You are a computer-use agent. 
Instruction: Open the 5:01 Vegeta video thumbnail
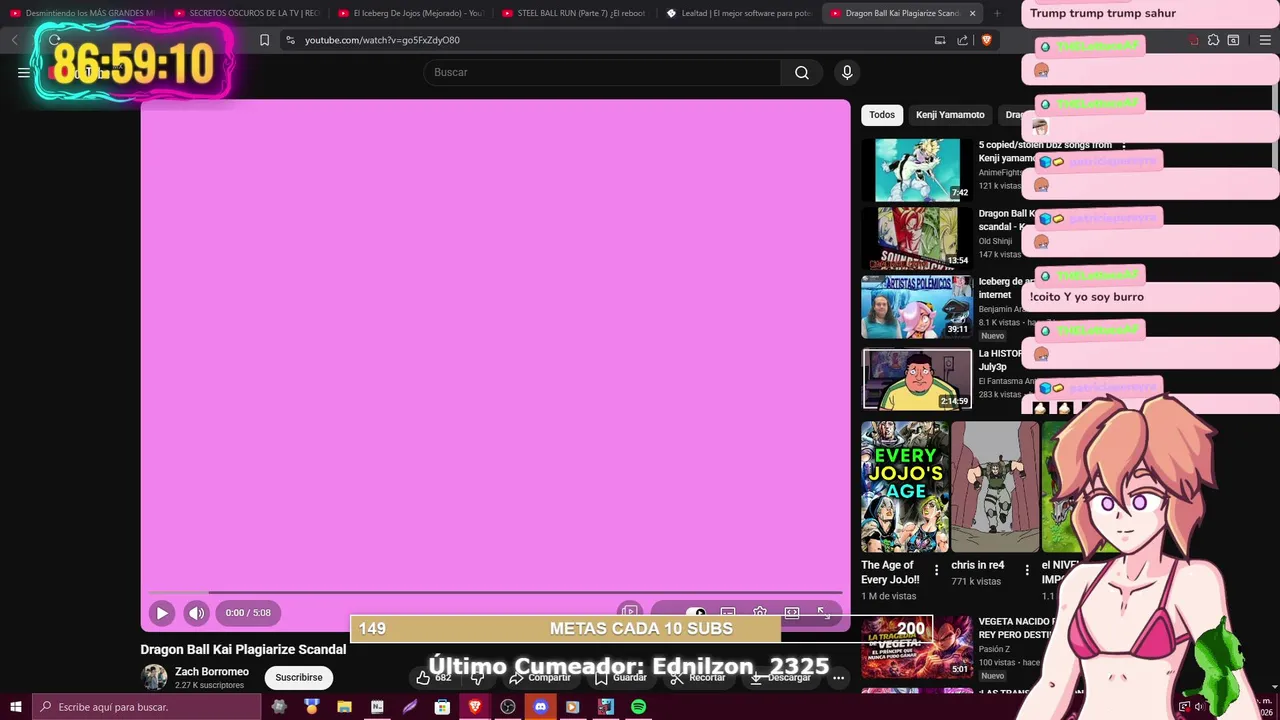[x=917, y=647]
